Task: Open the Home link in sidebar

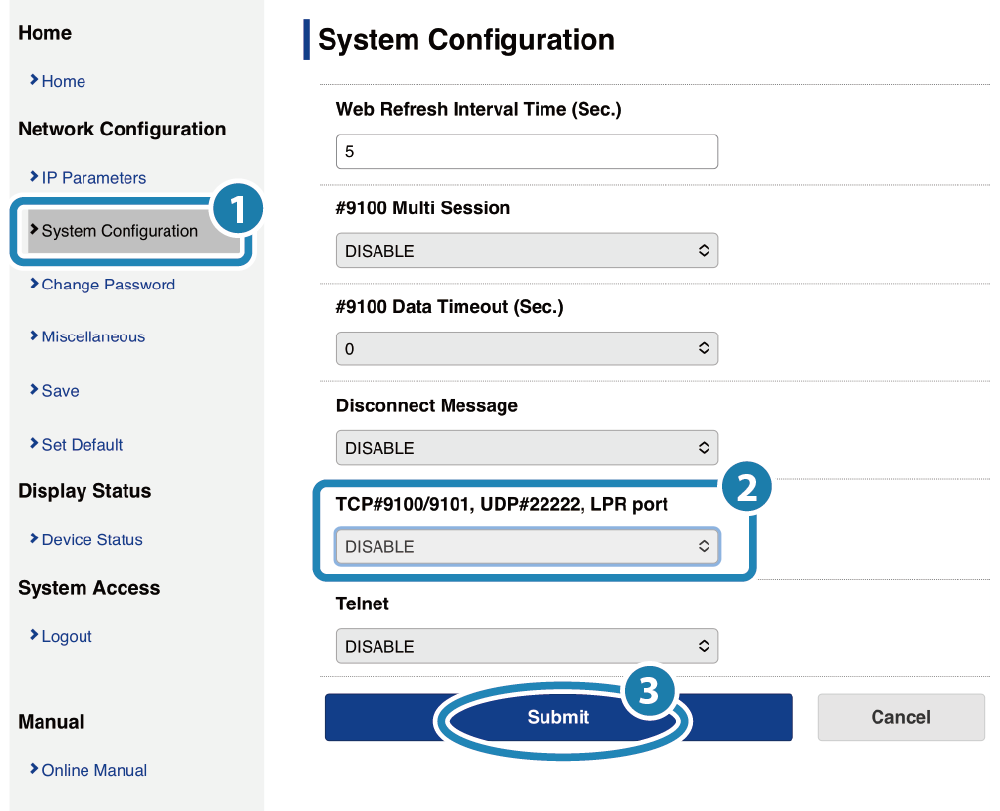Action: (63, 81)
